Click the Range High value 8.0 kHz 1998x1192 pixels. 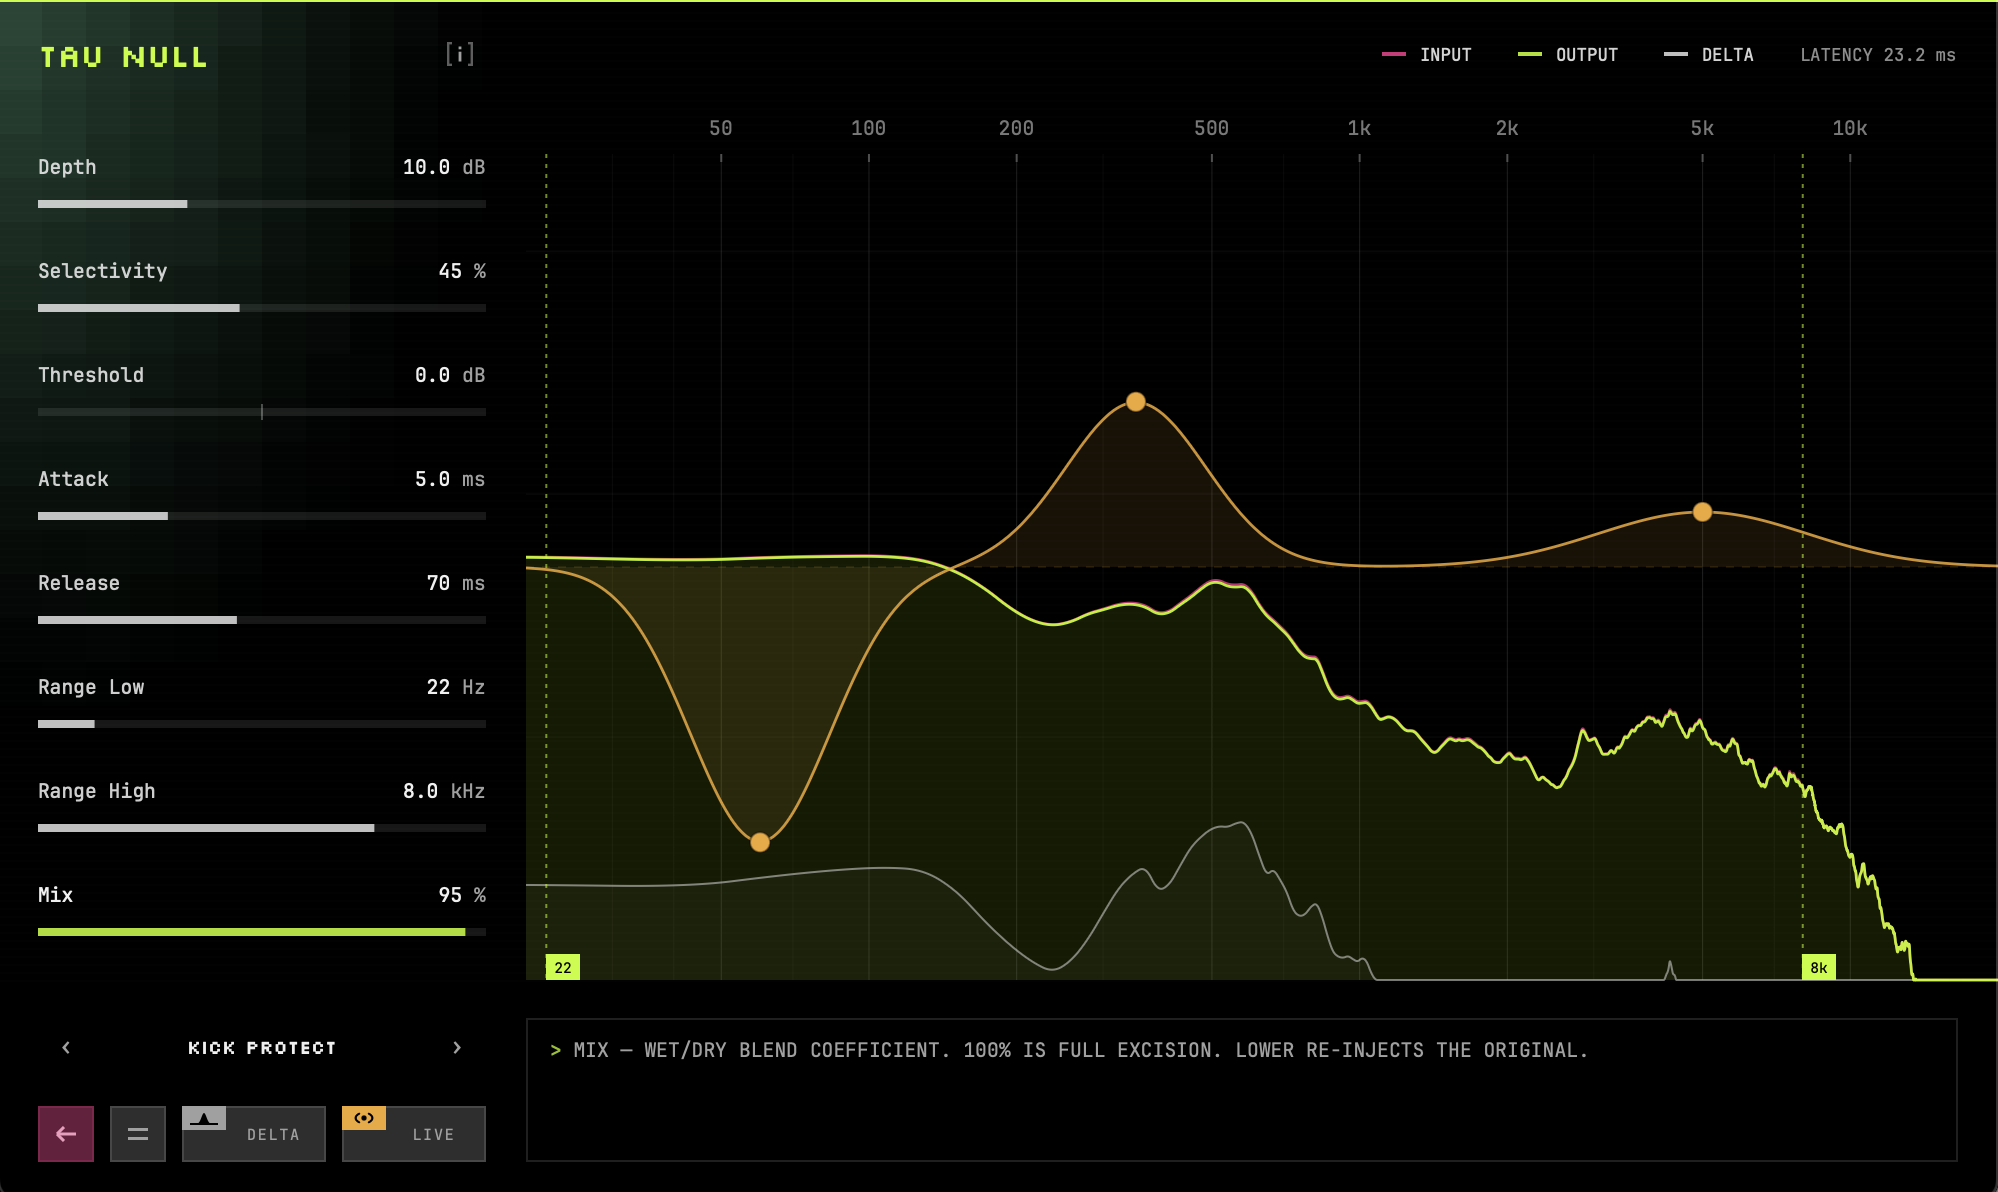[444, 791]
